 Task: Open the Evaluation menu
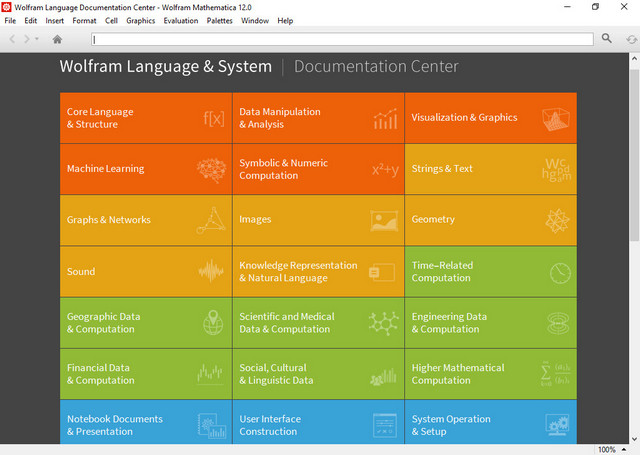[181, 20]
